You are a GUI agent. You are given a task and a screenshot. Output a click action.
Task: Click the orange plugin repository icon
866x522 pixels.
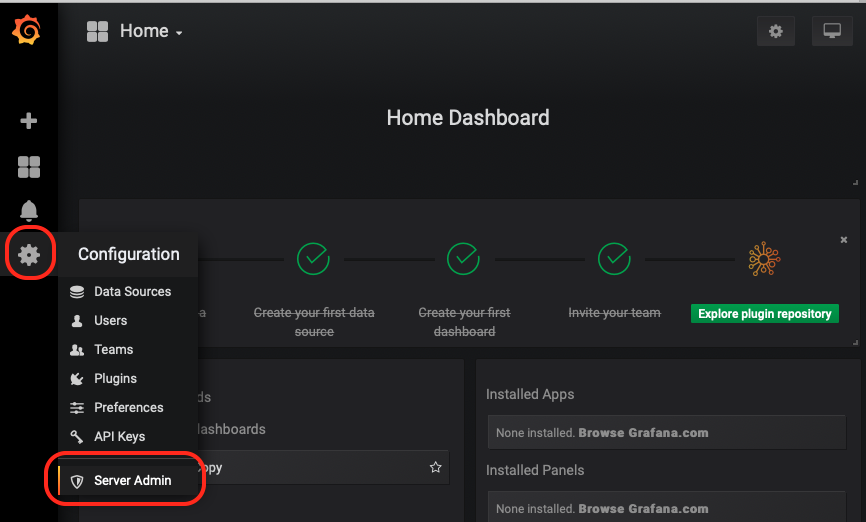pyautogui.click(x=764, y=260)
